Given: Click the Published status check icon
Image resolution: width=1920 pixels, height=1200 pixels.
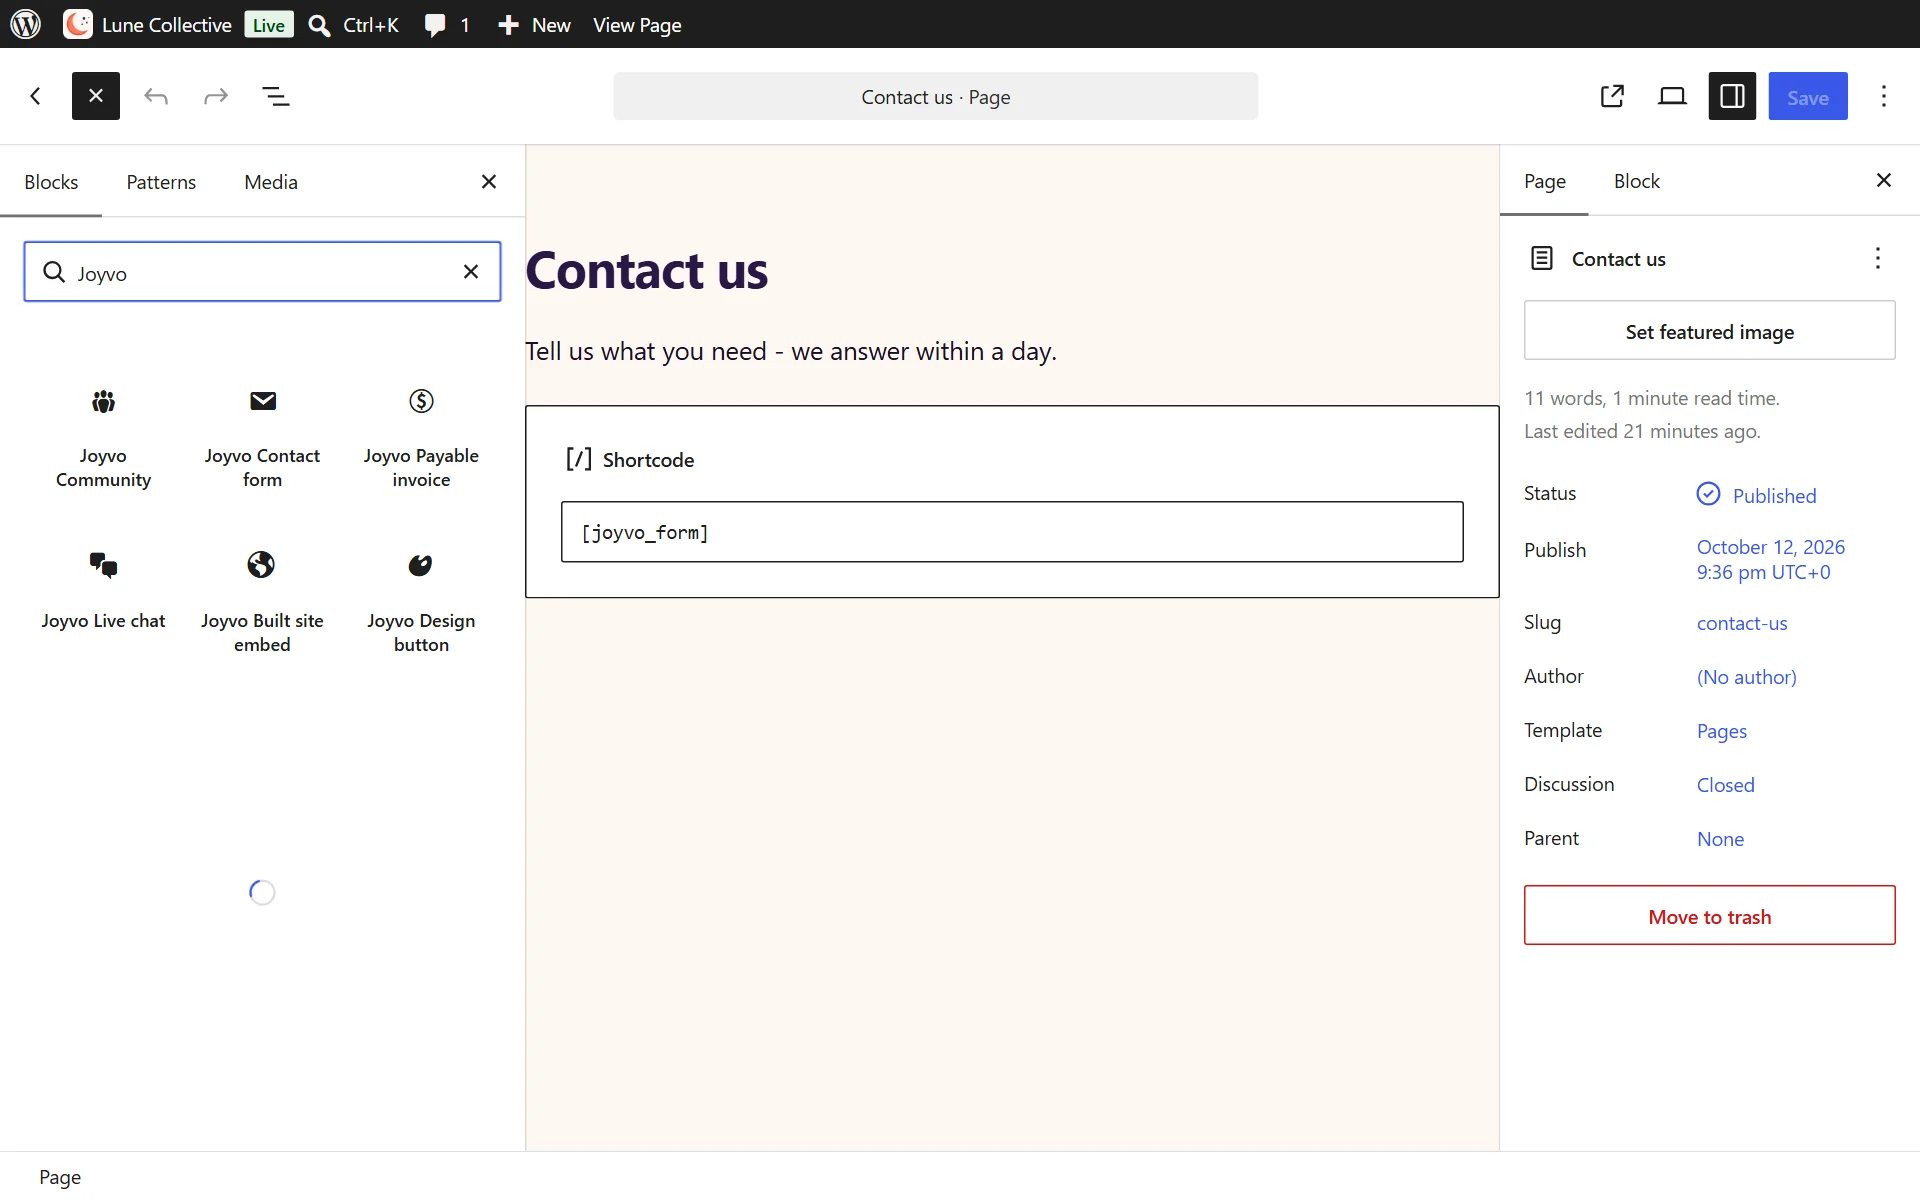Looking at the screenshot, I should coord(1708,494).
